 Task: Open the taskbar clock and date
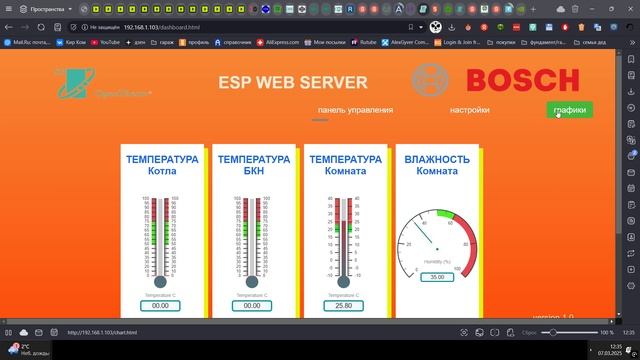tap(610, 350)
